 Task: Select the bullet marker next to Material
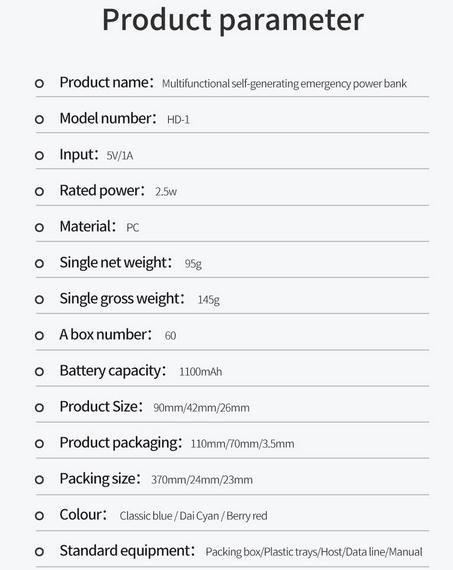click(x=39, y=227)
